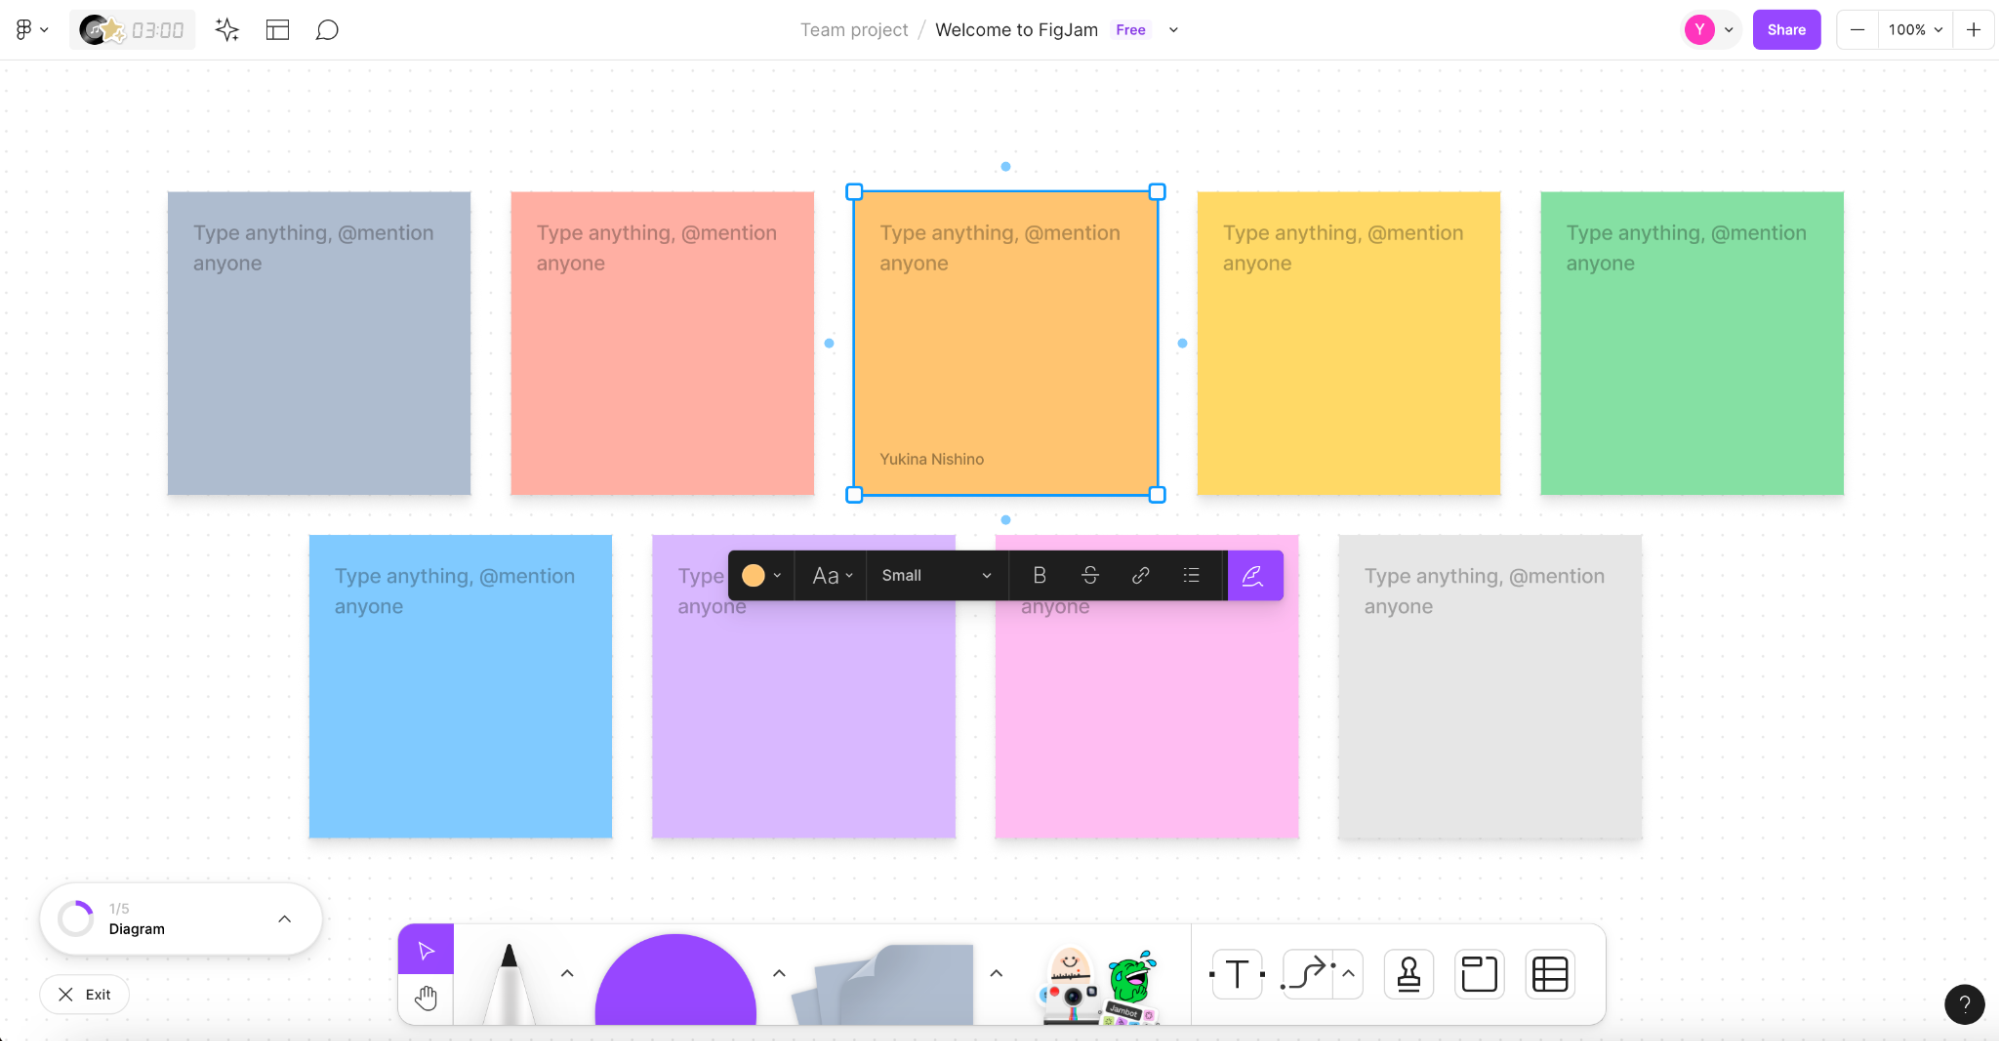
Task: Open the 100% zoom dropdown
Action: [1915, 30]
